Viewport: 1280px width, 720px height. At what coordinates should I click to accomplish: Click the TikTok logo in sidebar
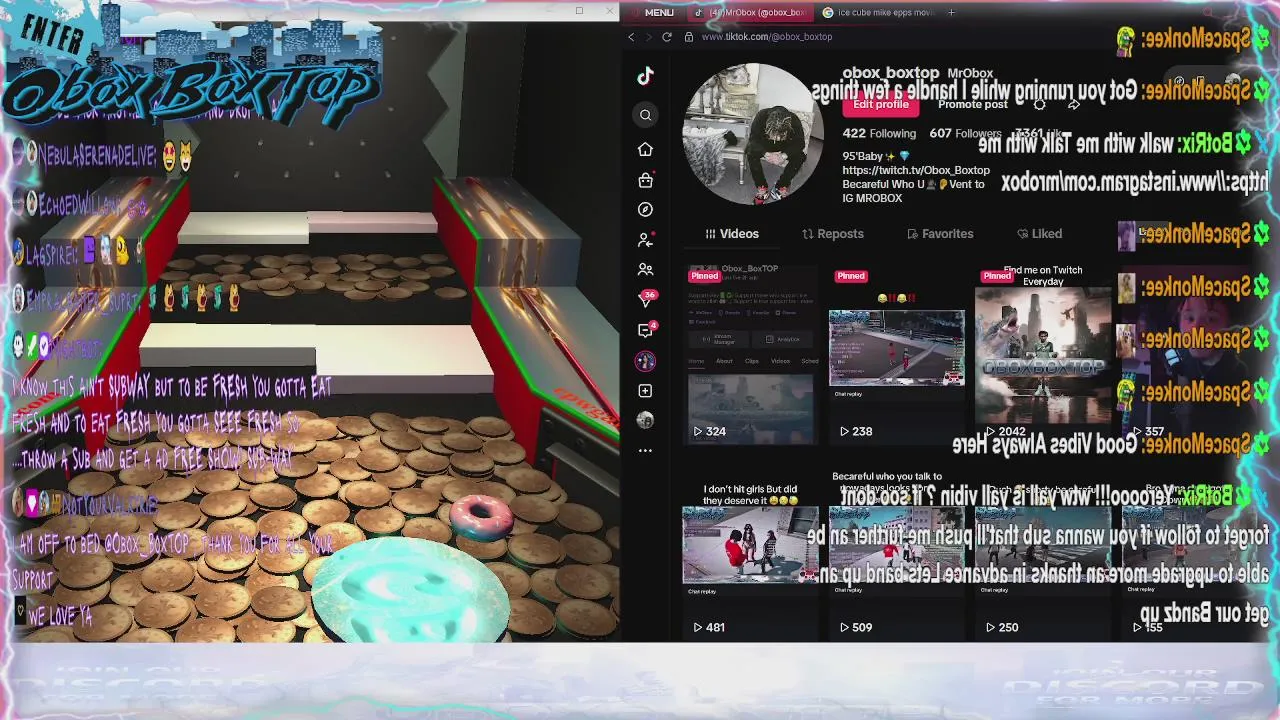[x=645, y=76]
